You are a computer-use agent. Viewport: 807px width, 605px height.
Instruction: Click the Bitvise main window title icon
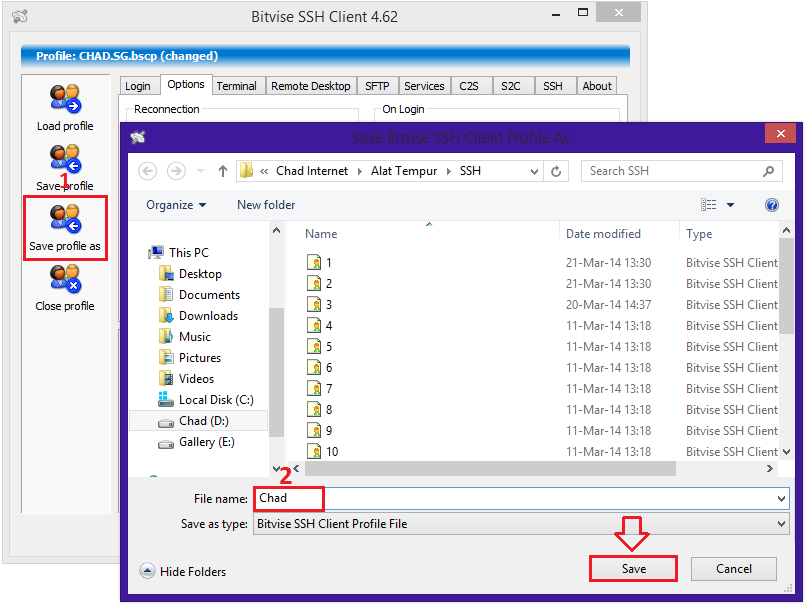pos(20,17)
